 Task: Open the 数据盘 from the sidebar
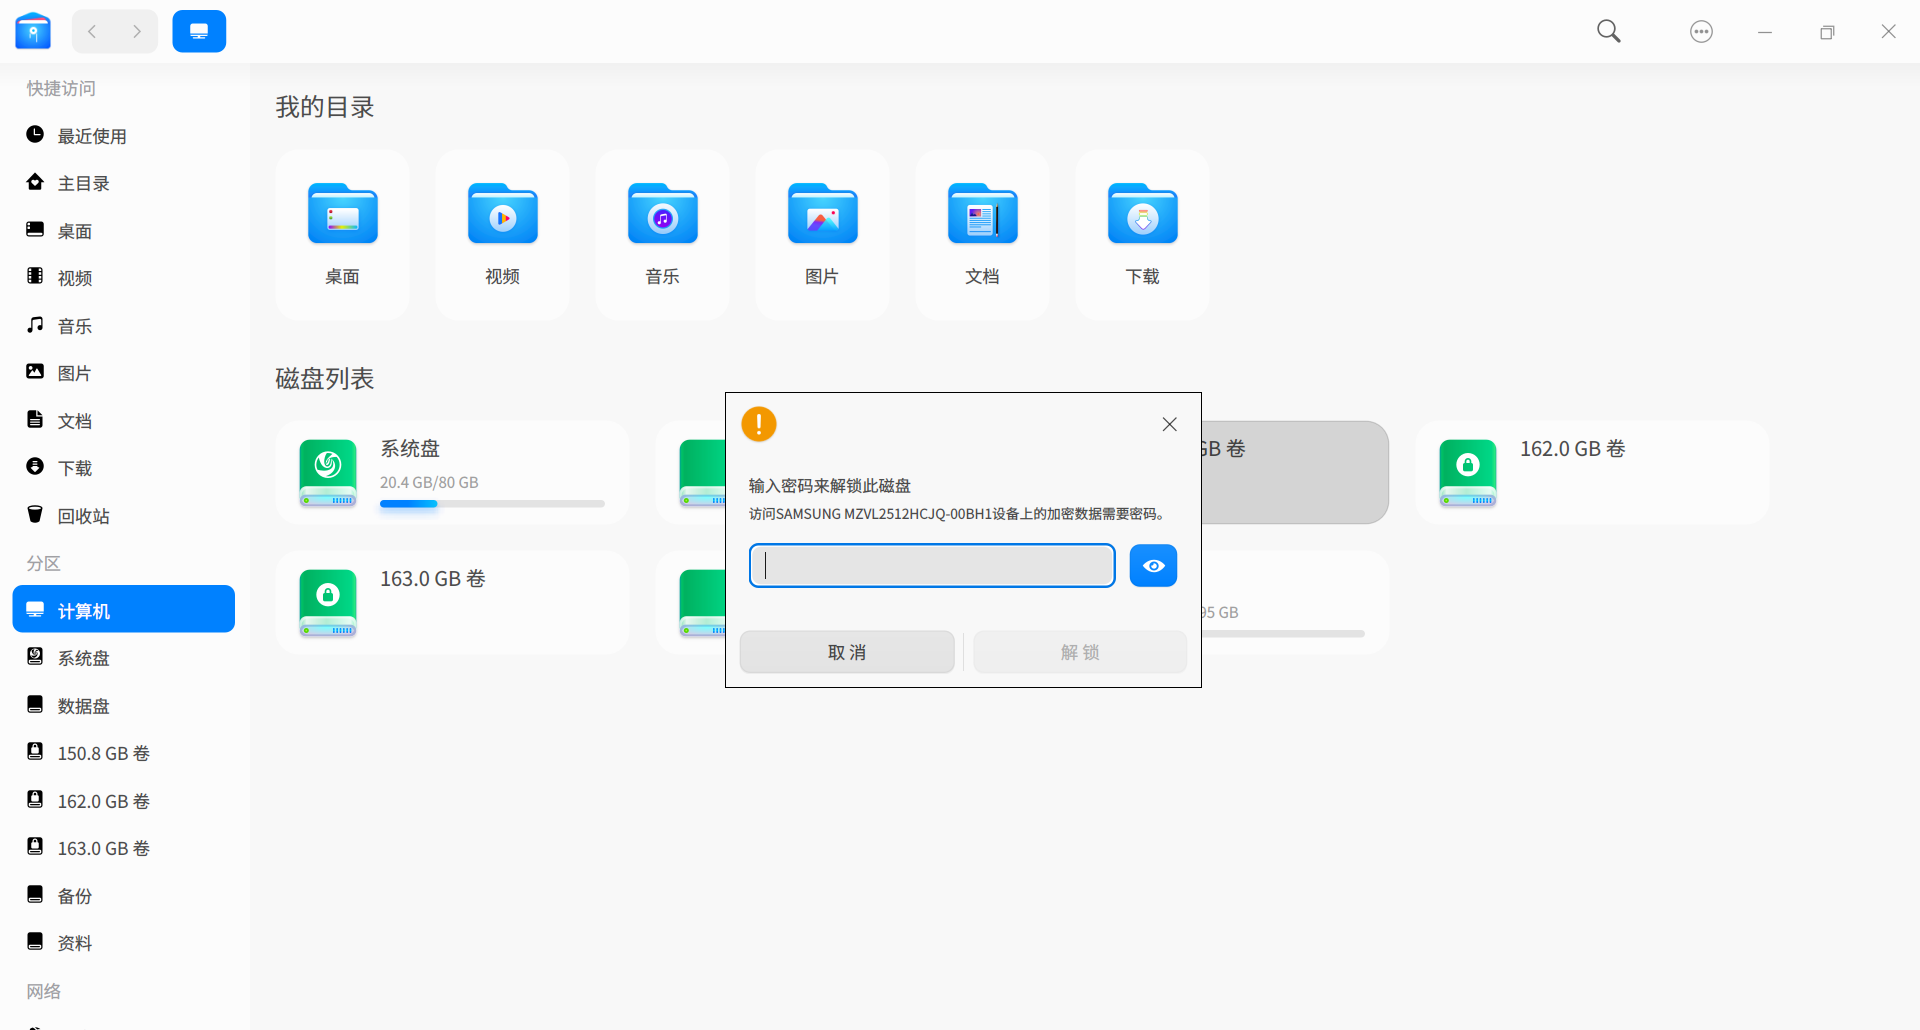(84, 705)
